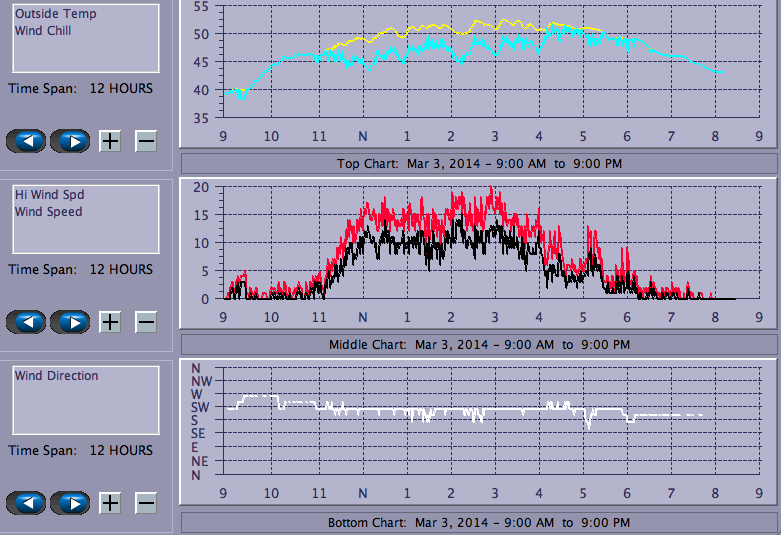This screenshot has width=781, height=535.
Task: Decrease the middle chart time span with minus
Action: pyautogui.click(x=146, y=322)
